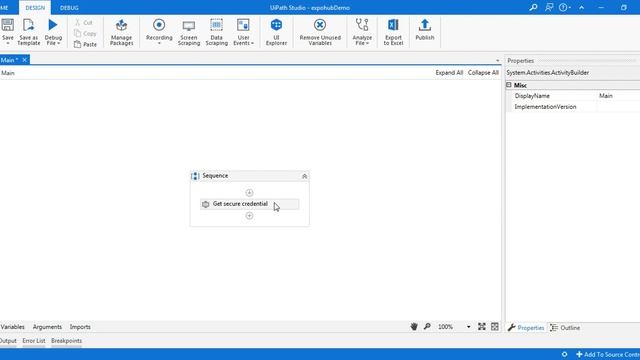Collapse the Misc property category
Image resolution: width=640 pixels, height=360 pixels.
click(509, 85)
